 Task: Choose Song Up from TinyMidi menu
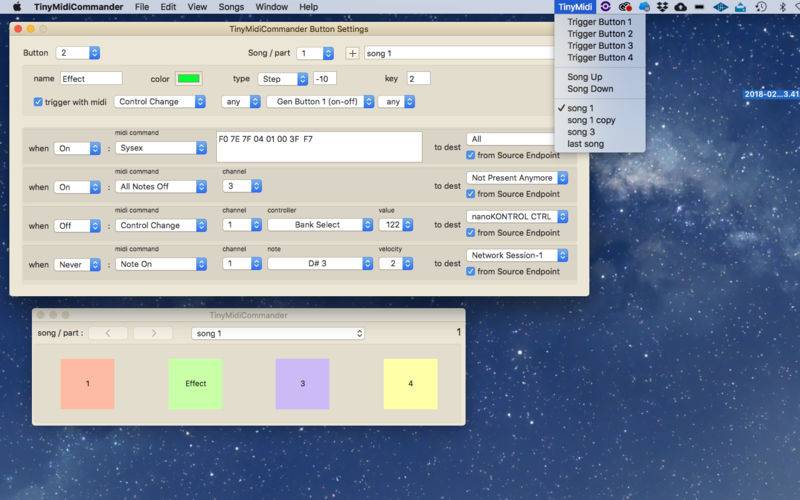(x=600, y=77)
